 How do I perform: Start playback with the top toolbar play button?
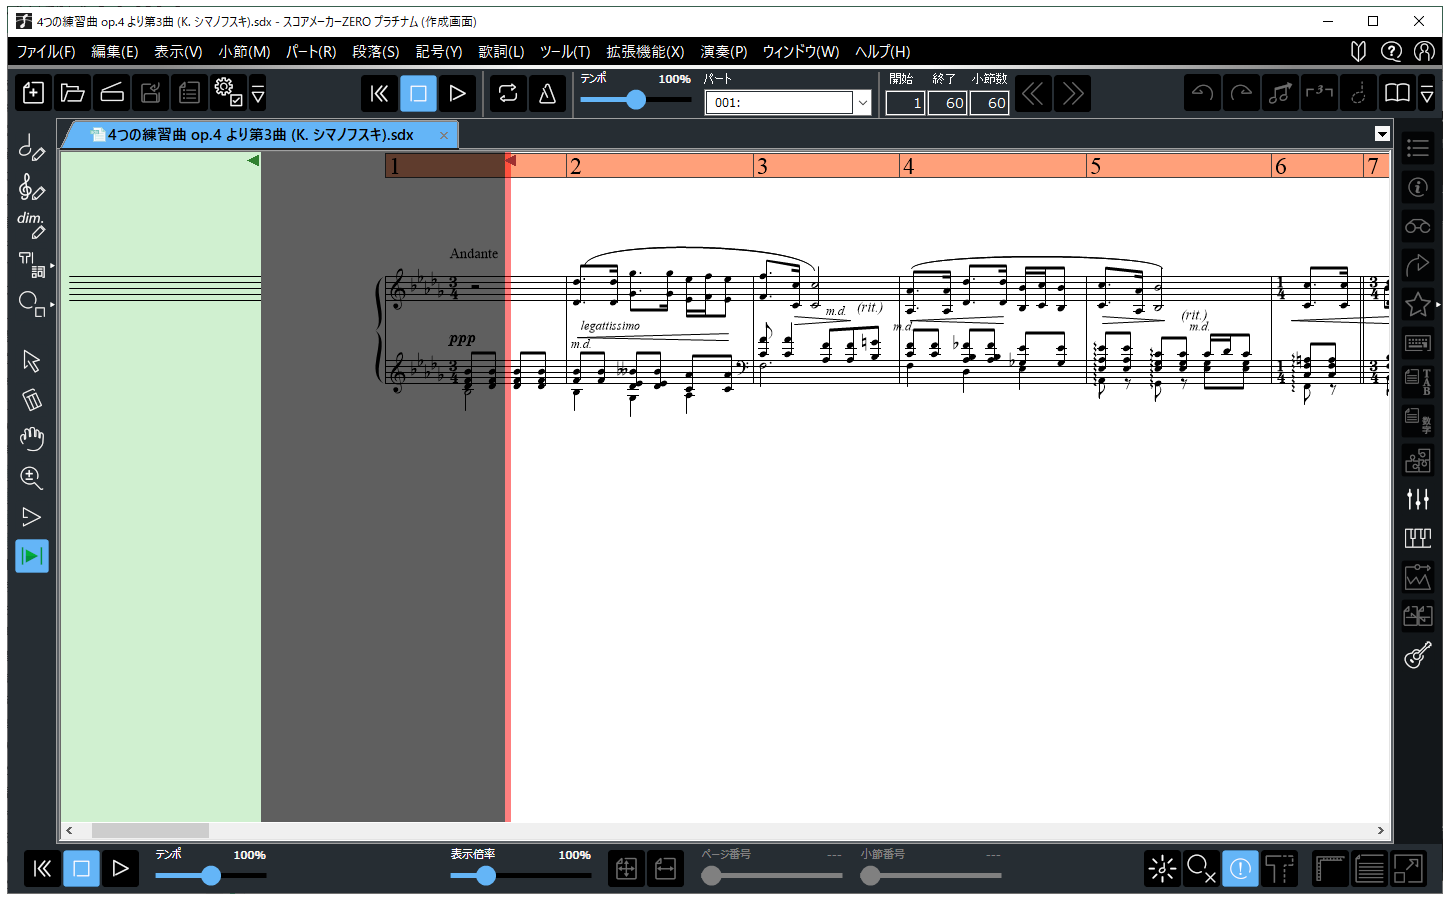coord(457,93)
